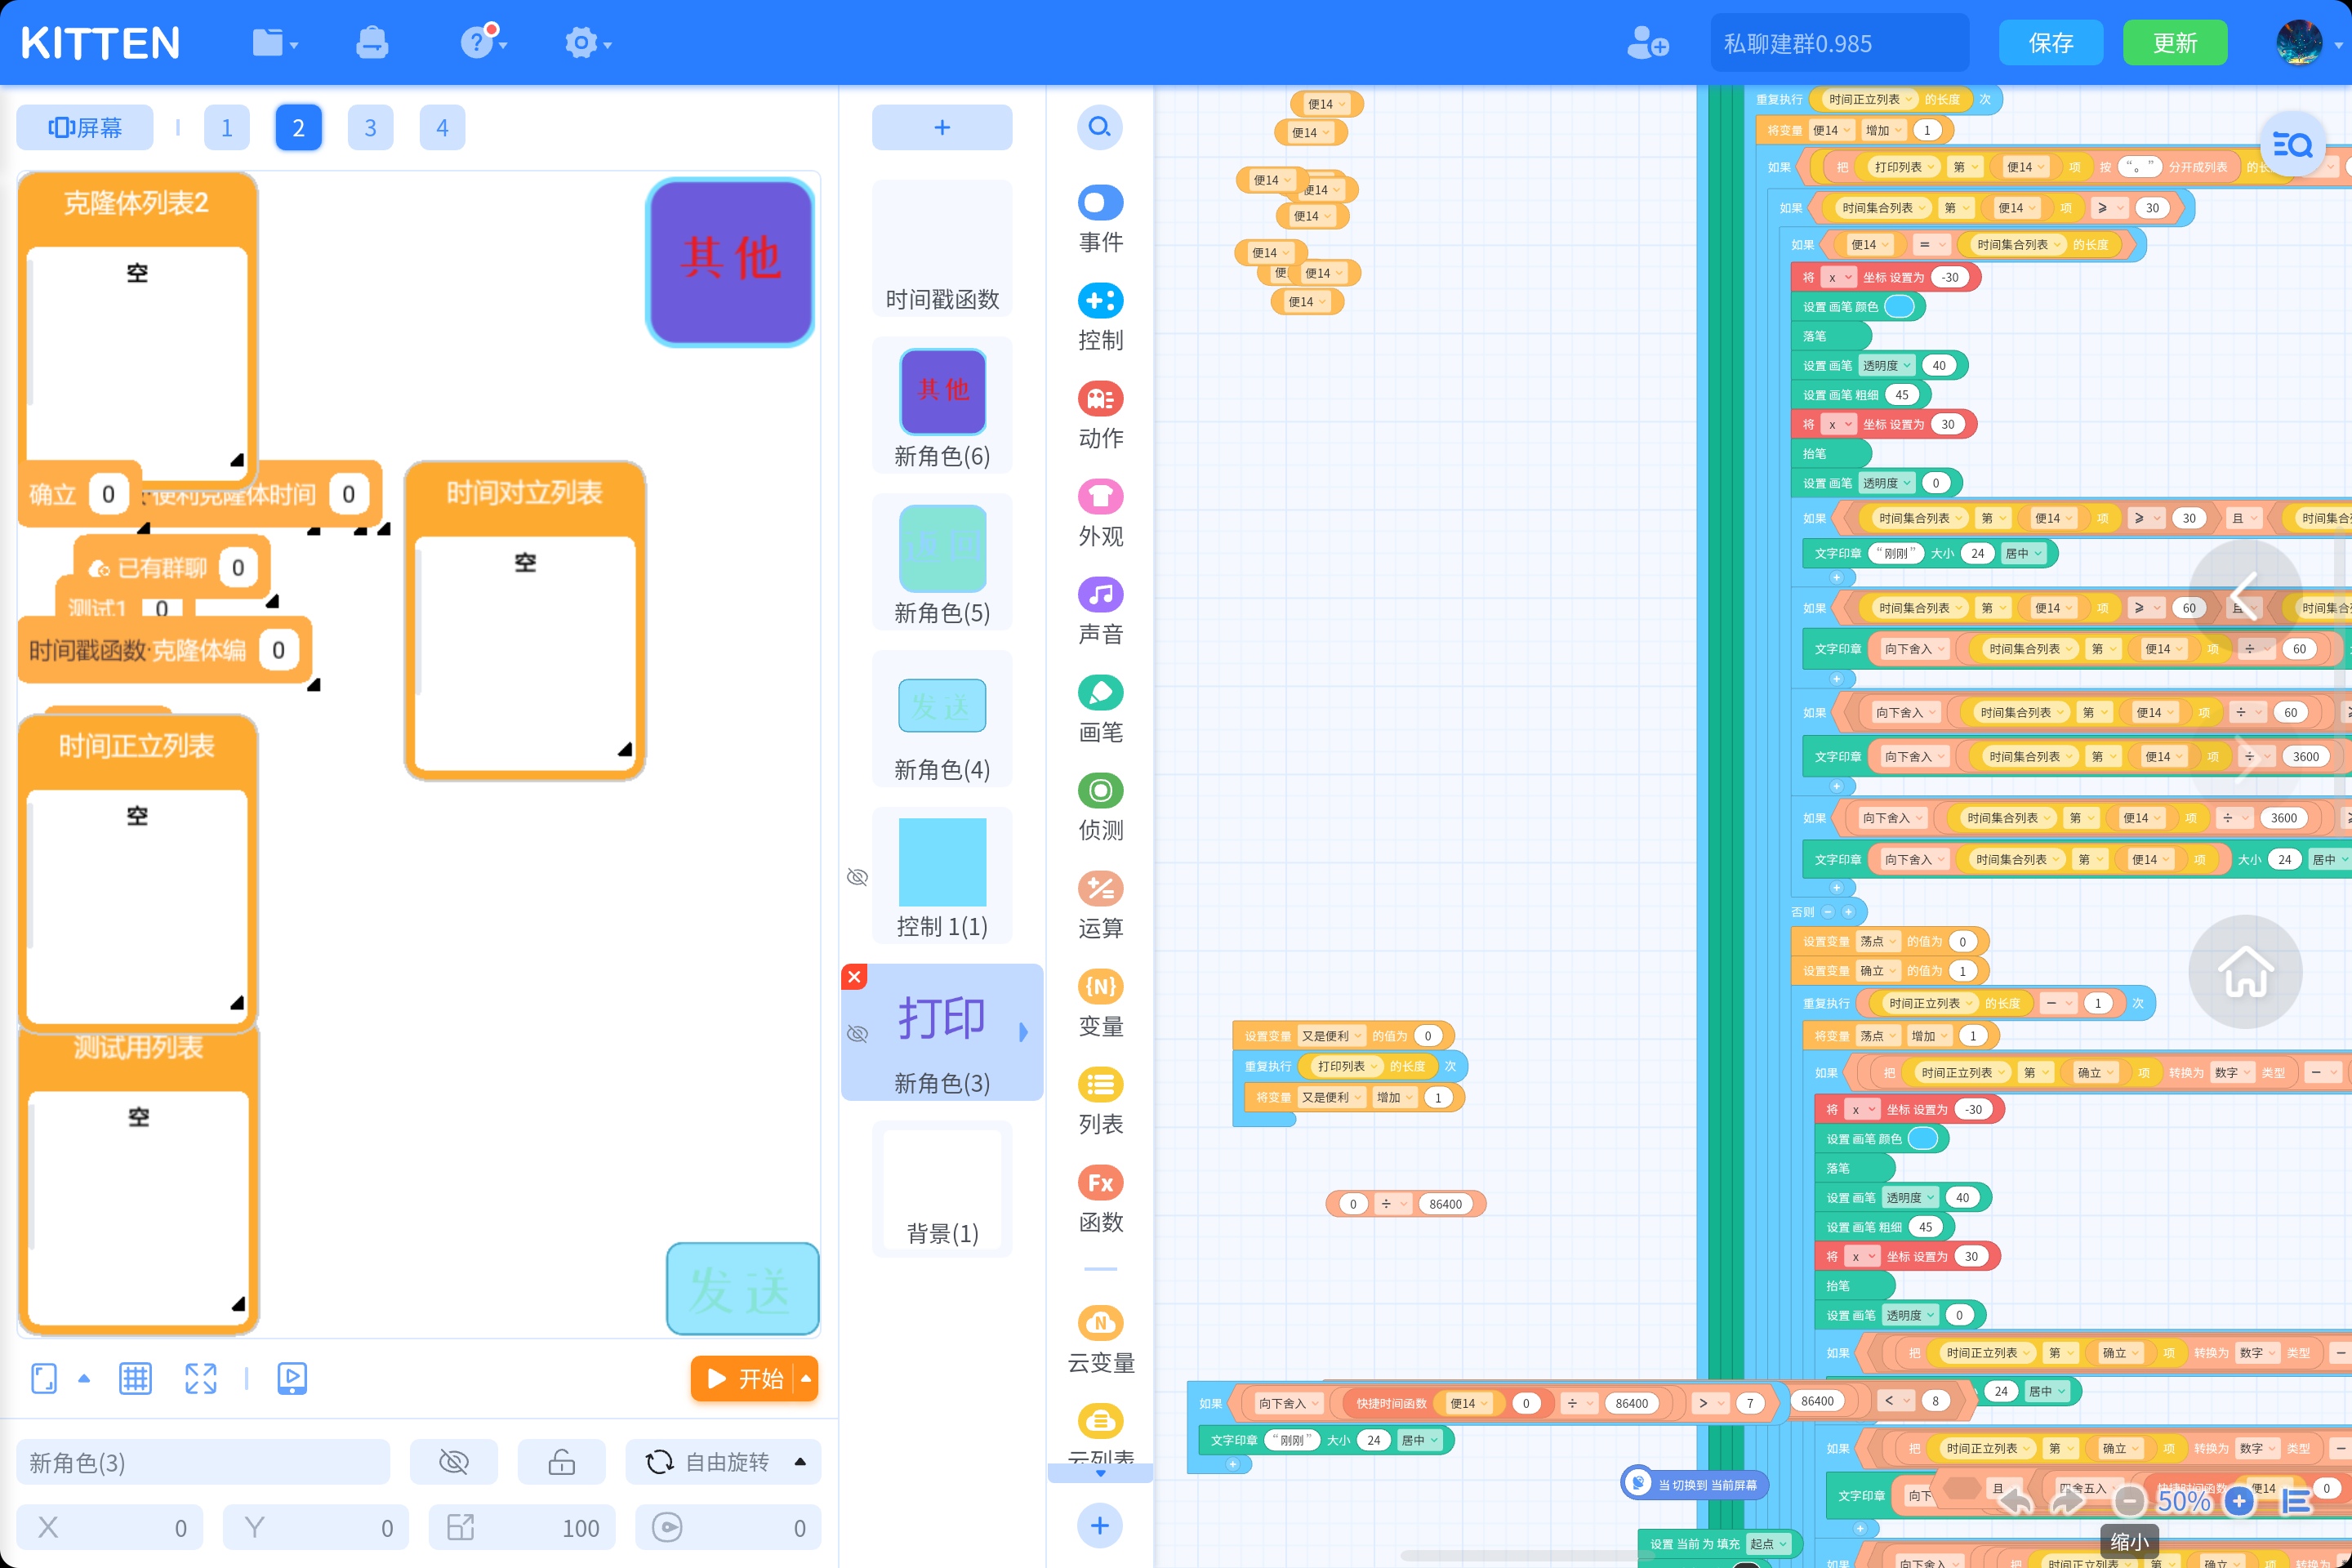Image resolution: width=2352 pixels, height=1568 pixels.
Task: Click the tidy-up blocks align icon
Action: [x=2296, y=1501]
